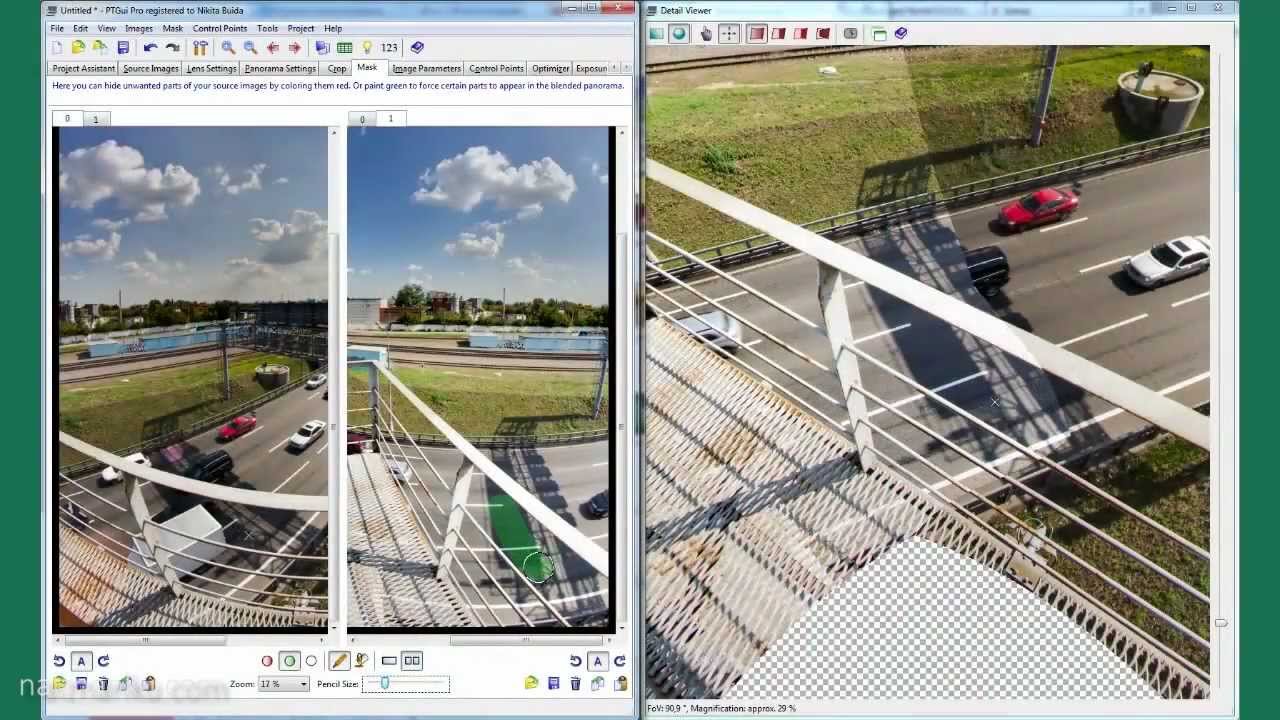Open the Images menu
Screen dimensions: 1280x720
(139, 28)
